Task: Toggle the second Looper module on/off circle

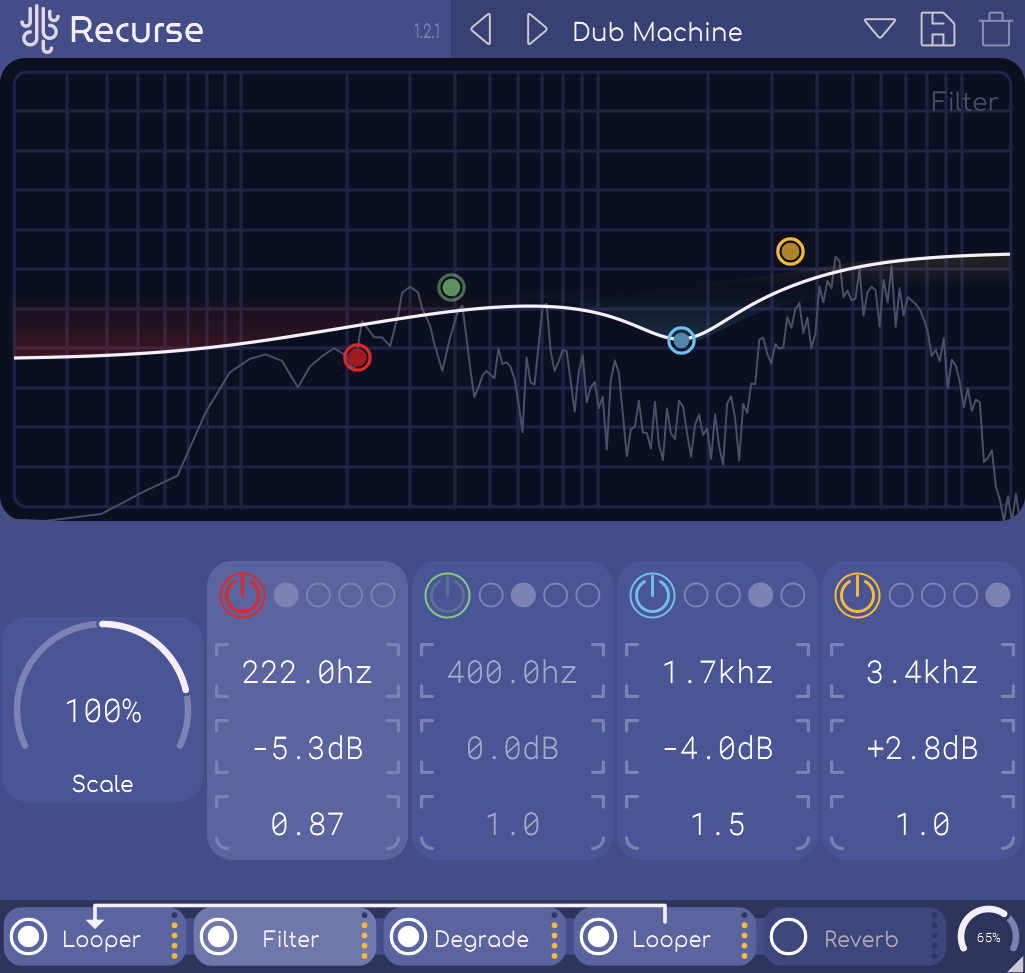Action: point(598,936)
